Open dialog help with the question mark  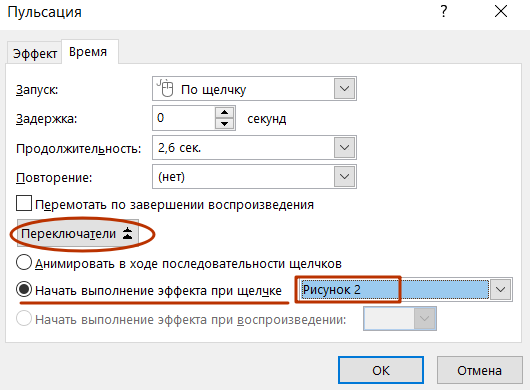pos(444,11)
